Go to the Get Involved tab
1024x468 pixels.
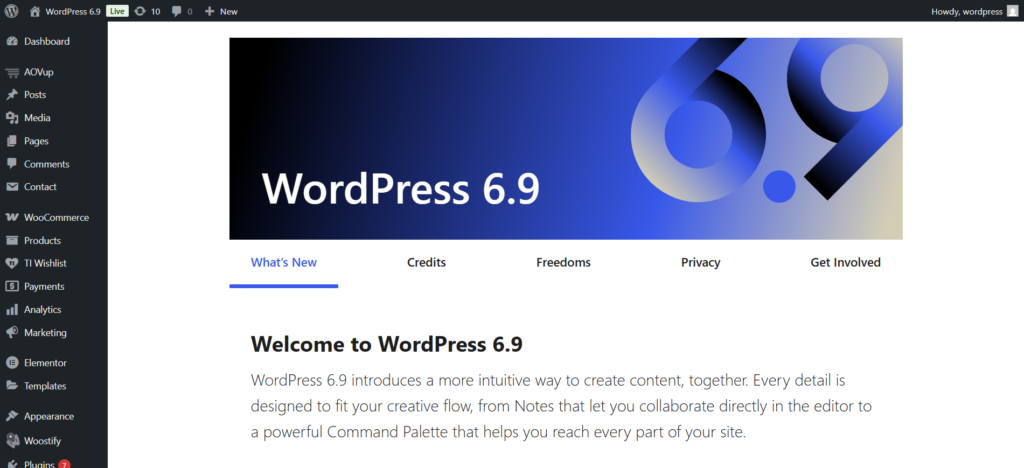845,263
